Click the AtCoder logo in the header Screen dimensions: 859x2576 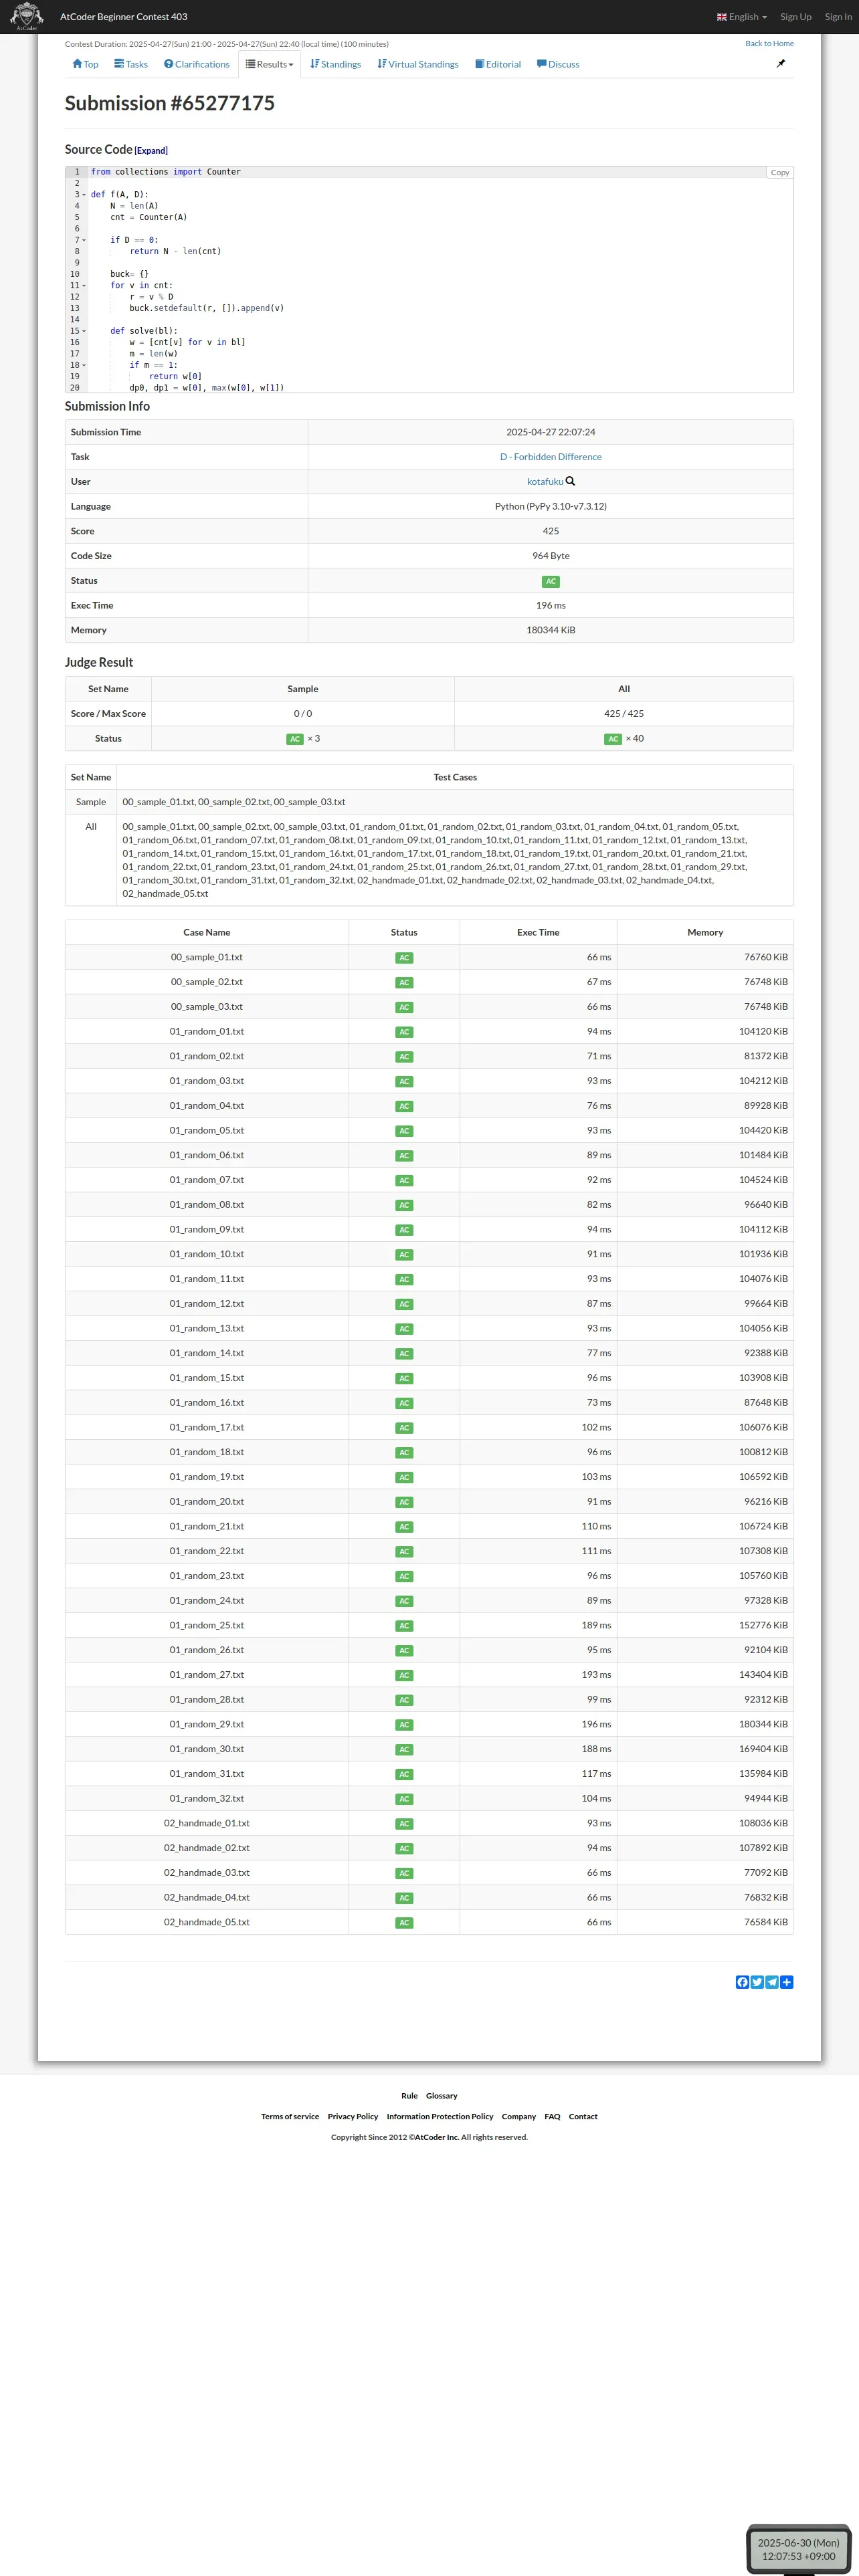coord(26,16)
